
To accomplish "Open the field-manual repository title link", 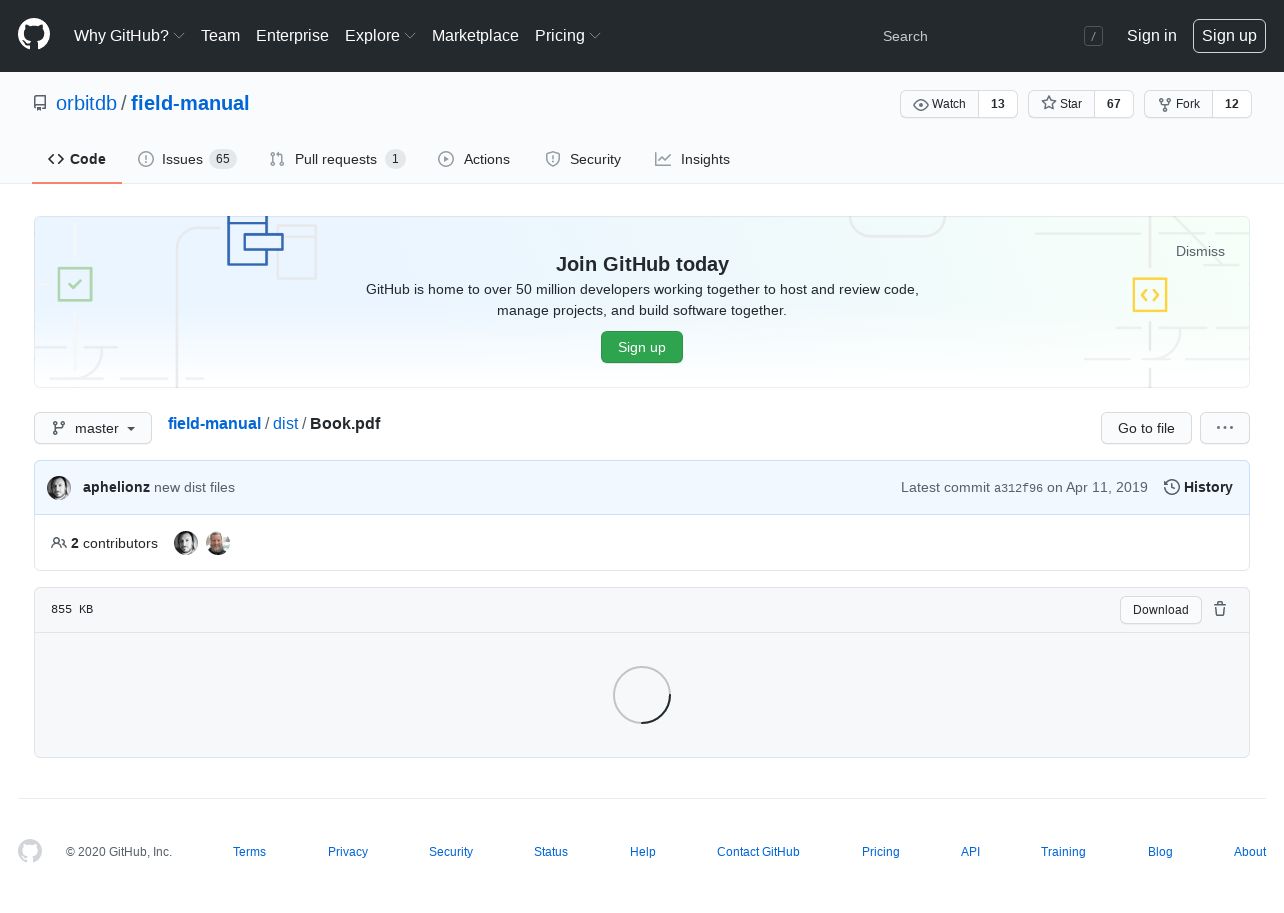I will (190, 103).
